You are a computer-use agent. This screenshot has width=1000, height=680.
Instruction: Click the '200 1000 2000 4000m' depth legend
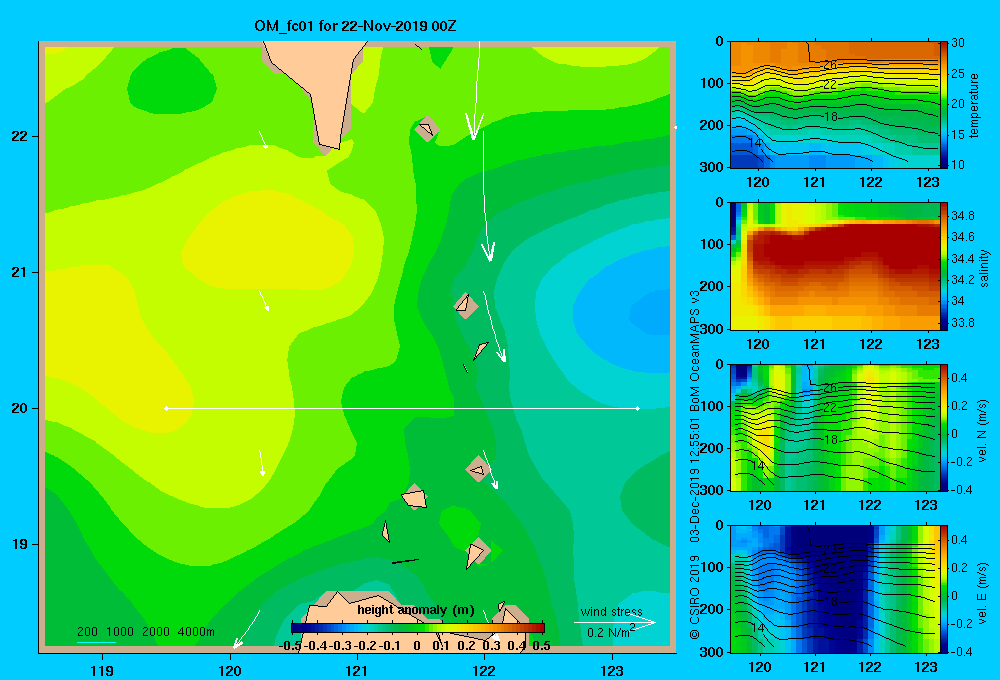pos(145,632)
